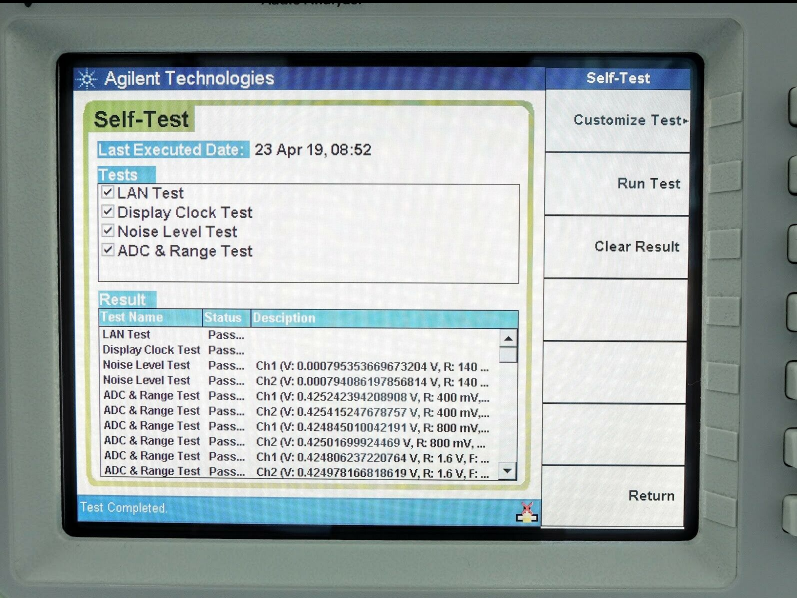Click the results scrollbar down arrow
The height and width of the screenshot is (598, 797).
(x=508, y=471)
